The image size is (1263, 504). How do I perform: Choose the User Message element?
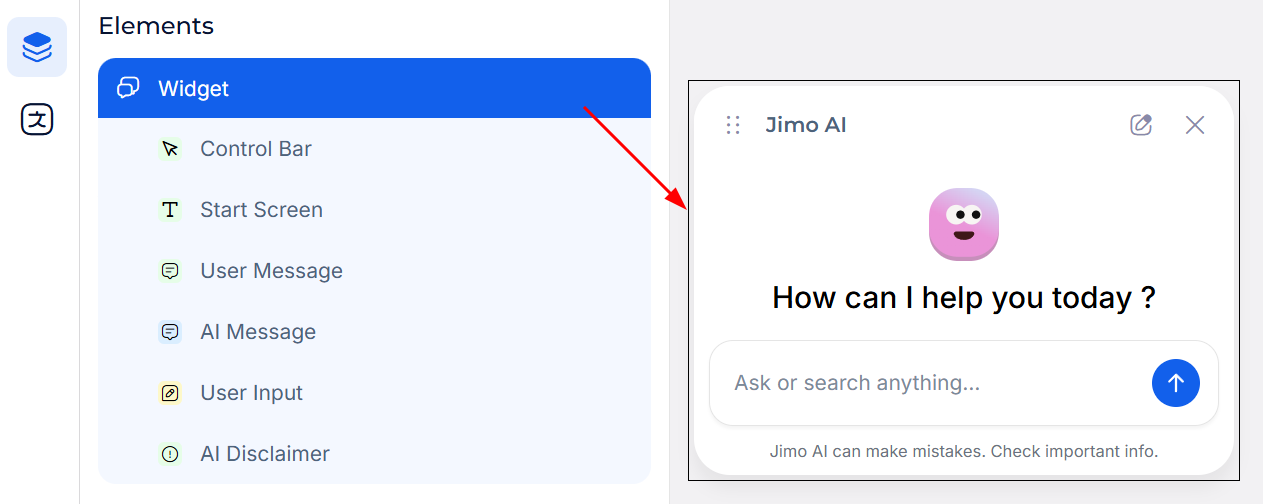[x=271, y=271]
